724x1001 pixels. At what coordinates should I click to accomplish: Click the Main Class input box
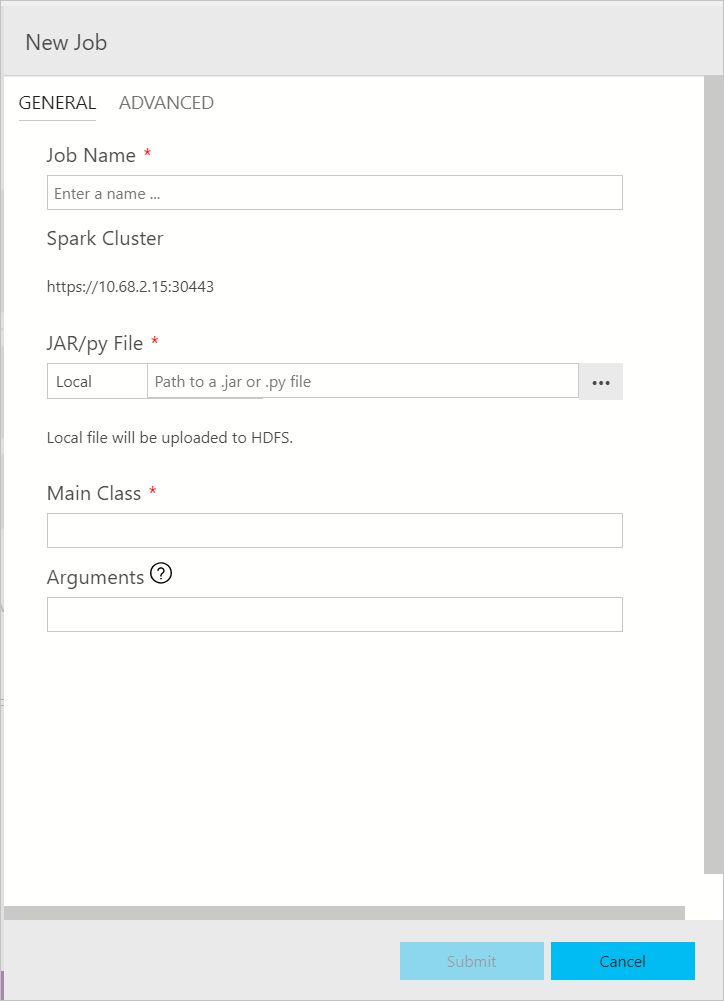[334, 530]
